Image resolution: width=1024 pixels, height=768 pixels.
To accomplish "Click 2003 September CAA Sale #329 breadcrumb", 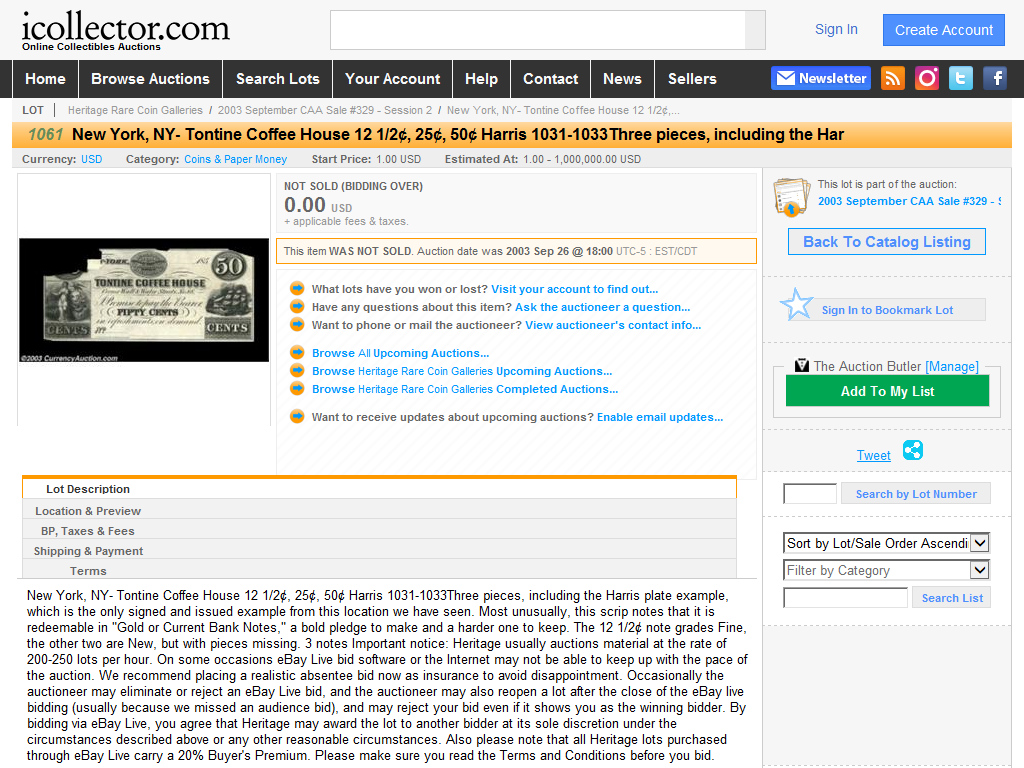I will coord(325,110).
